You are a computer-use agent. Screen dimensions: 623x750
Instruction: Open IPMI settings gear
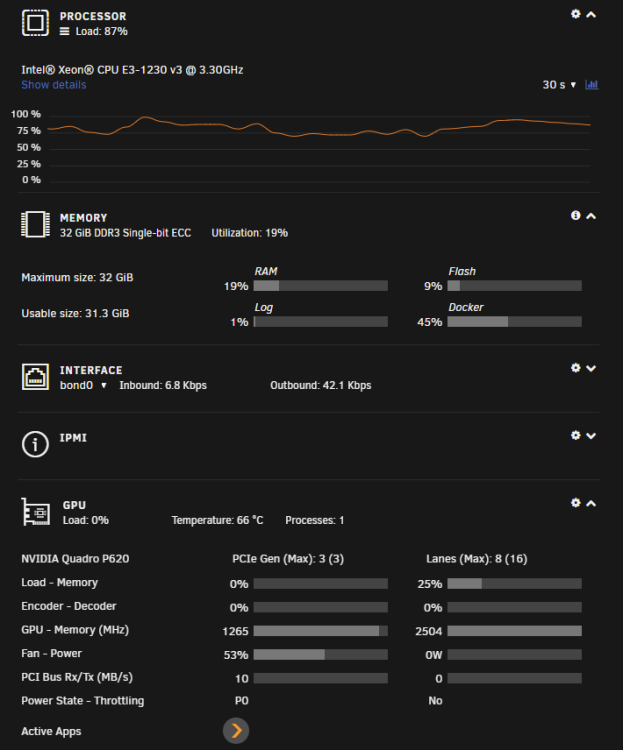pyautogui.click(x=576, y=435)
